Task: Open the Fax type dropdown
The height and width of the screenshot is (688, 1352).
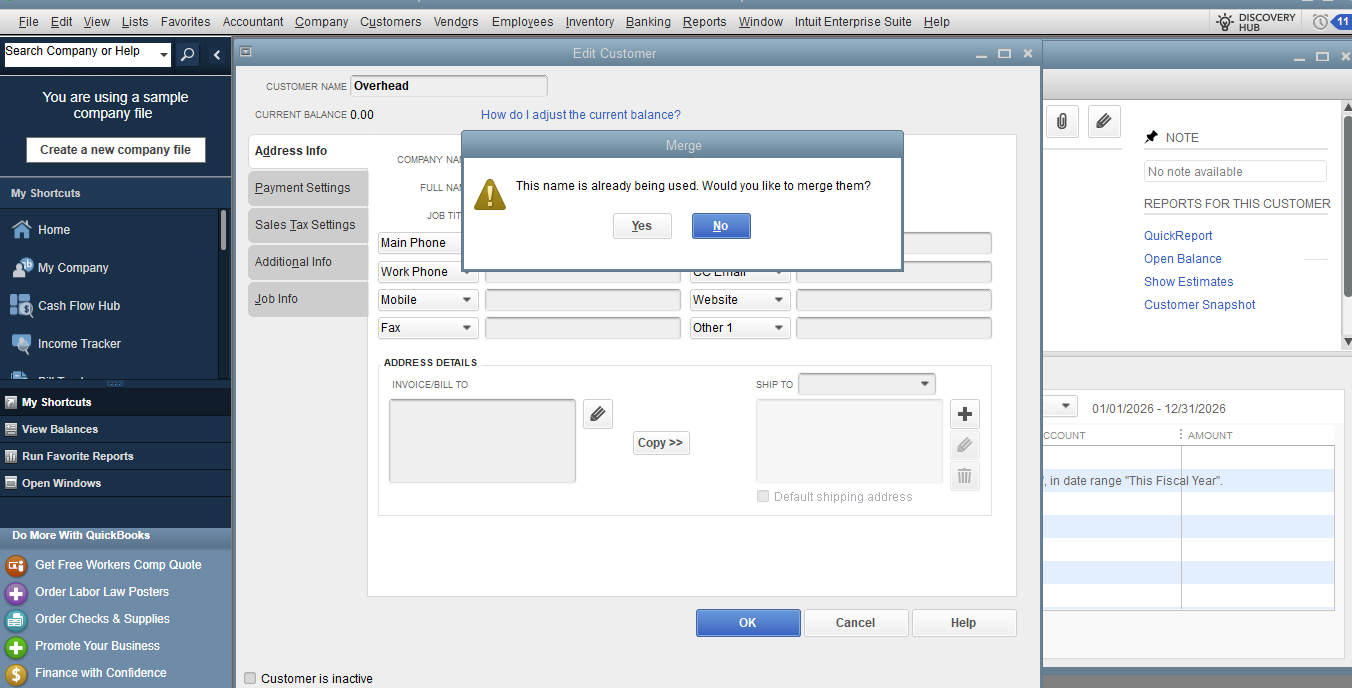Action: coord(467,328)
